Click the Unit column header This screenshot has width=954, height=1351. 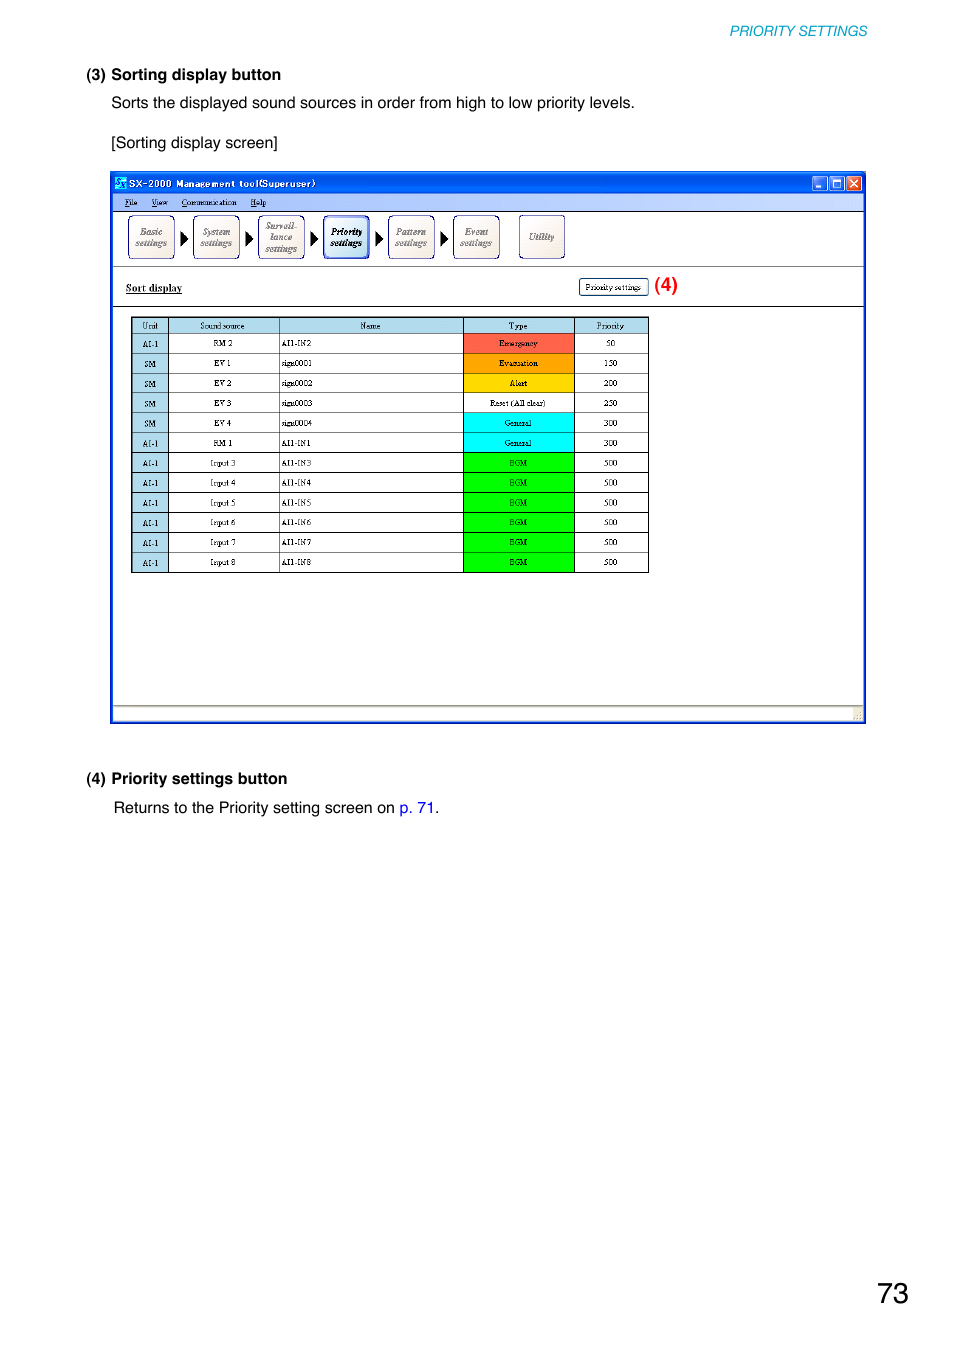coord(150,326)
